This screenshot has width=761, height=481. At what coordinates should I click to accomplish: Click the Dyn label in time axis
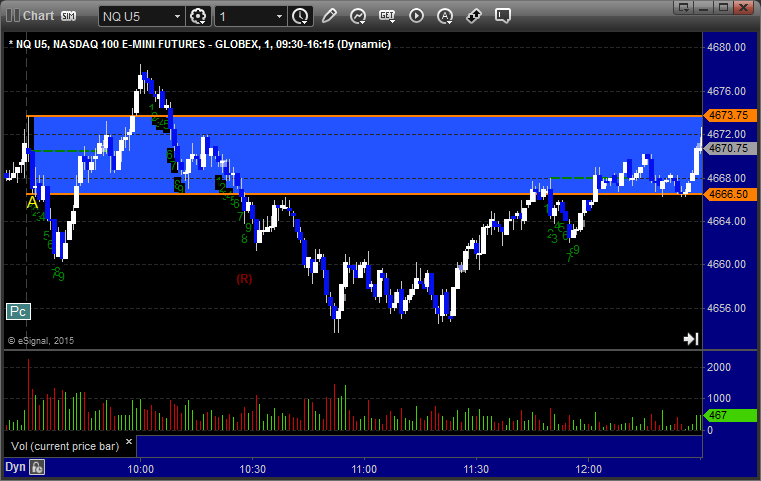click(15, 467)
